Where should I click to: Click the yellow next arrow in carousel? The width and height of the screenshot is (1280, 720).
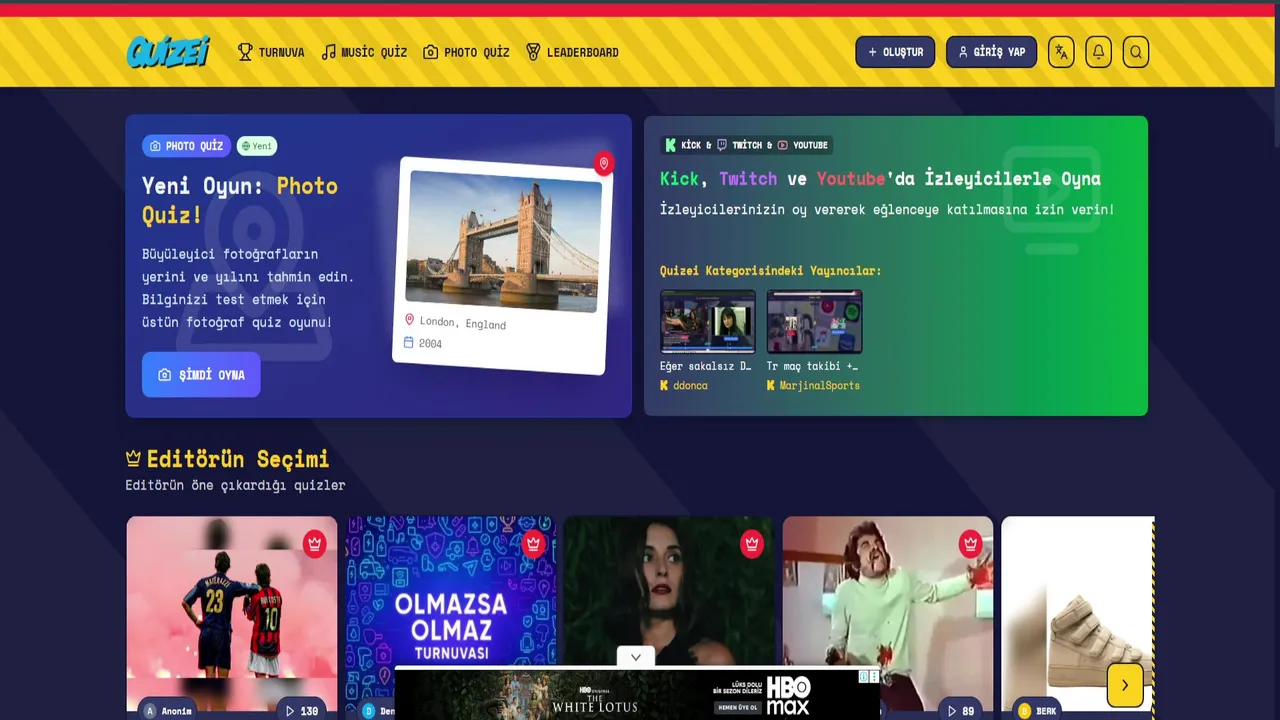(1125, 685)
